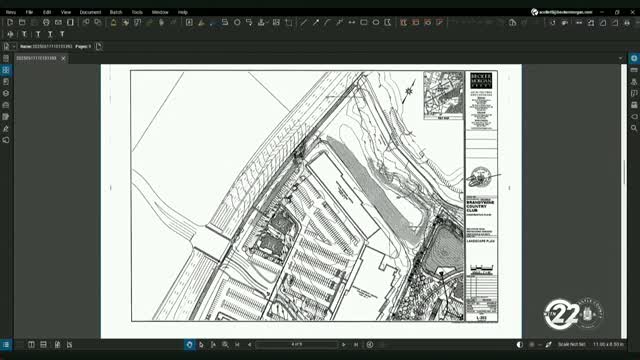Activate the Select arrow tool in bottom bar
This screenshot has width=640, height=360.
(201, 344)
